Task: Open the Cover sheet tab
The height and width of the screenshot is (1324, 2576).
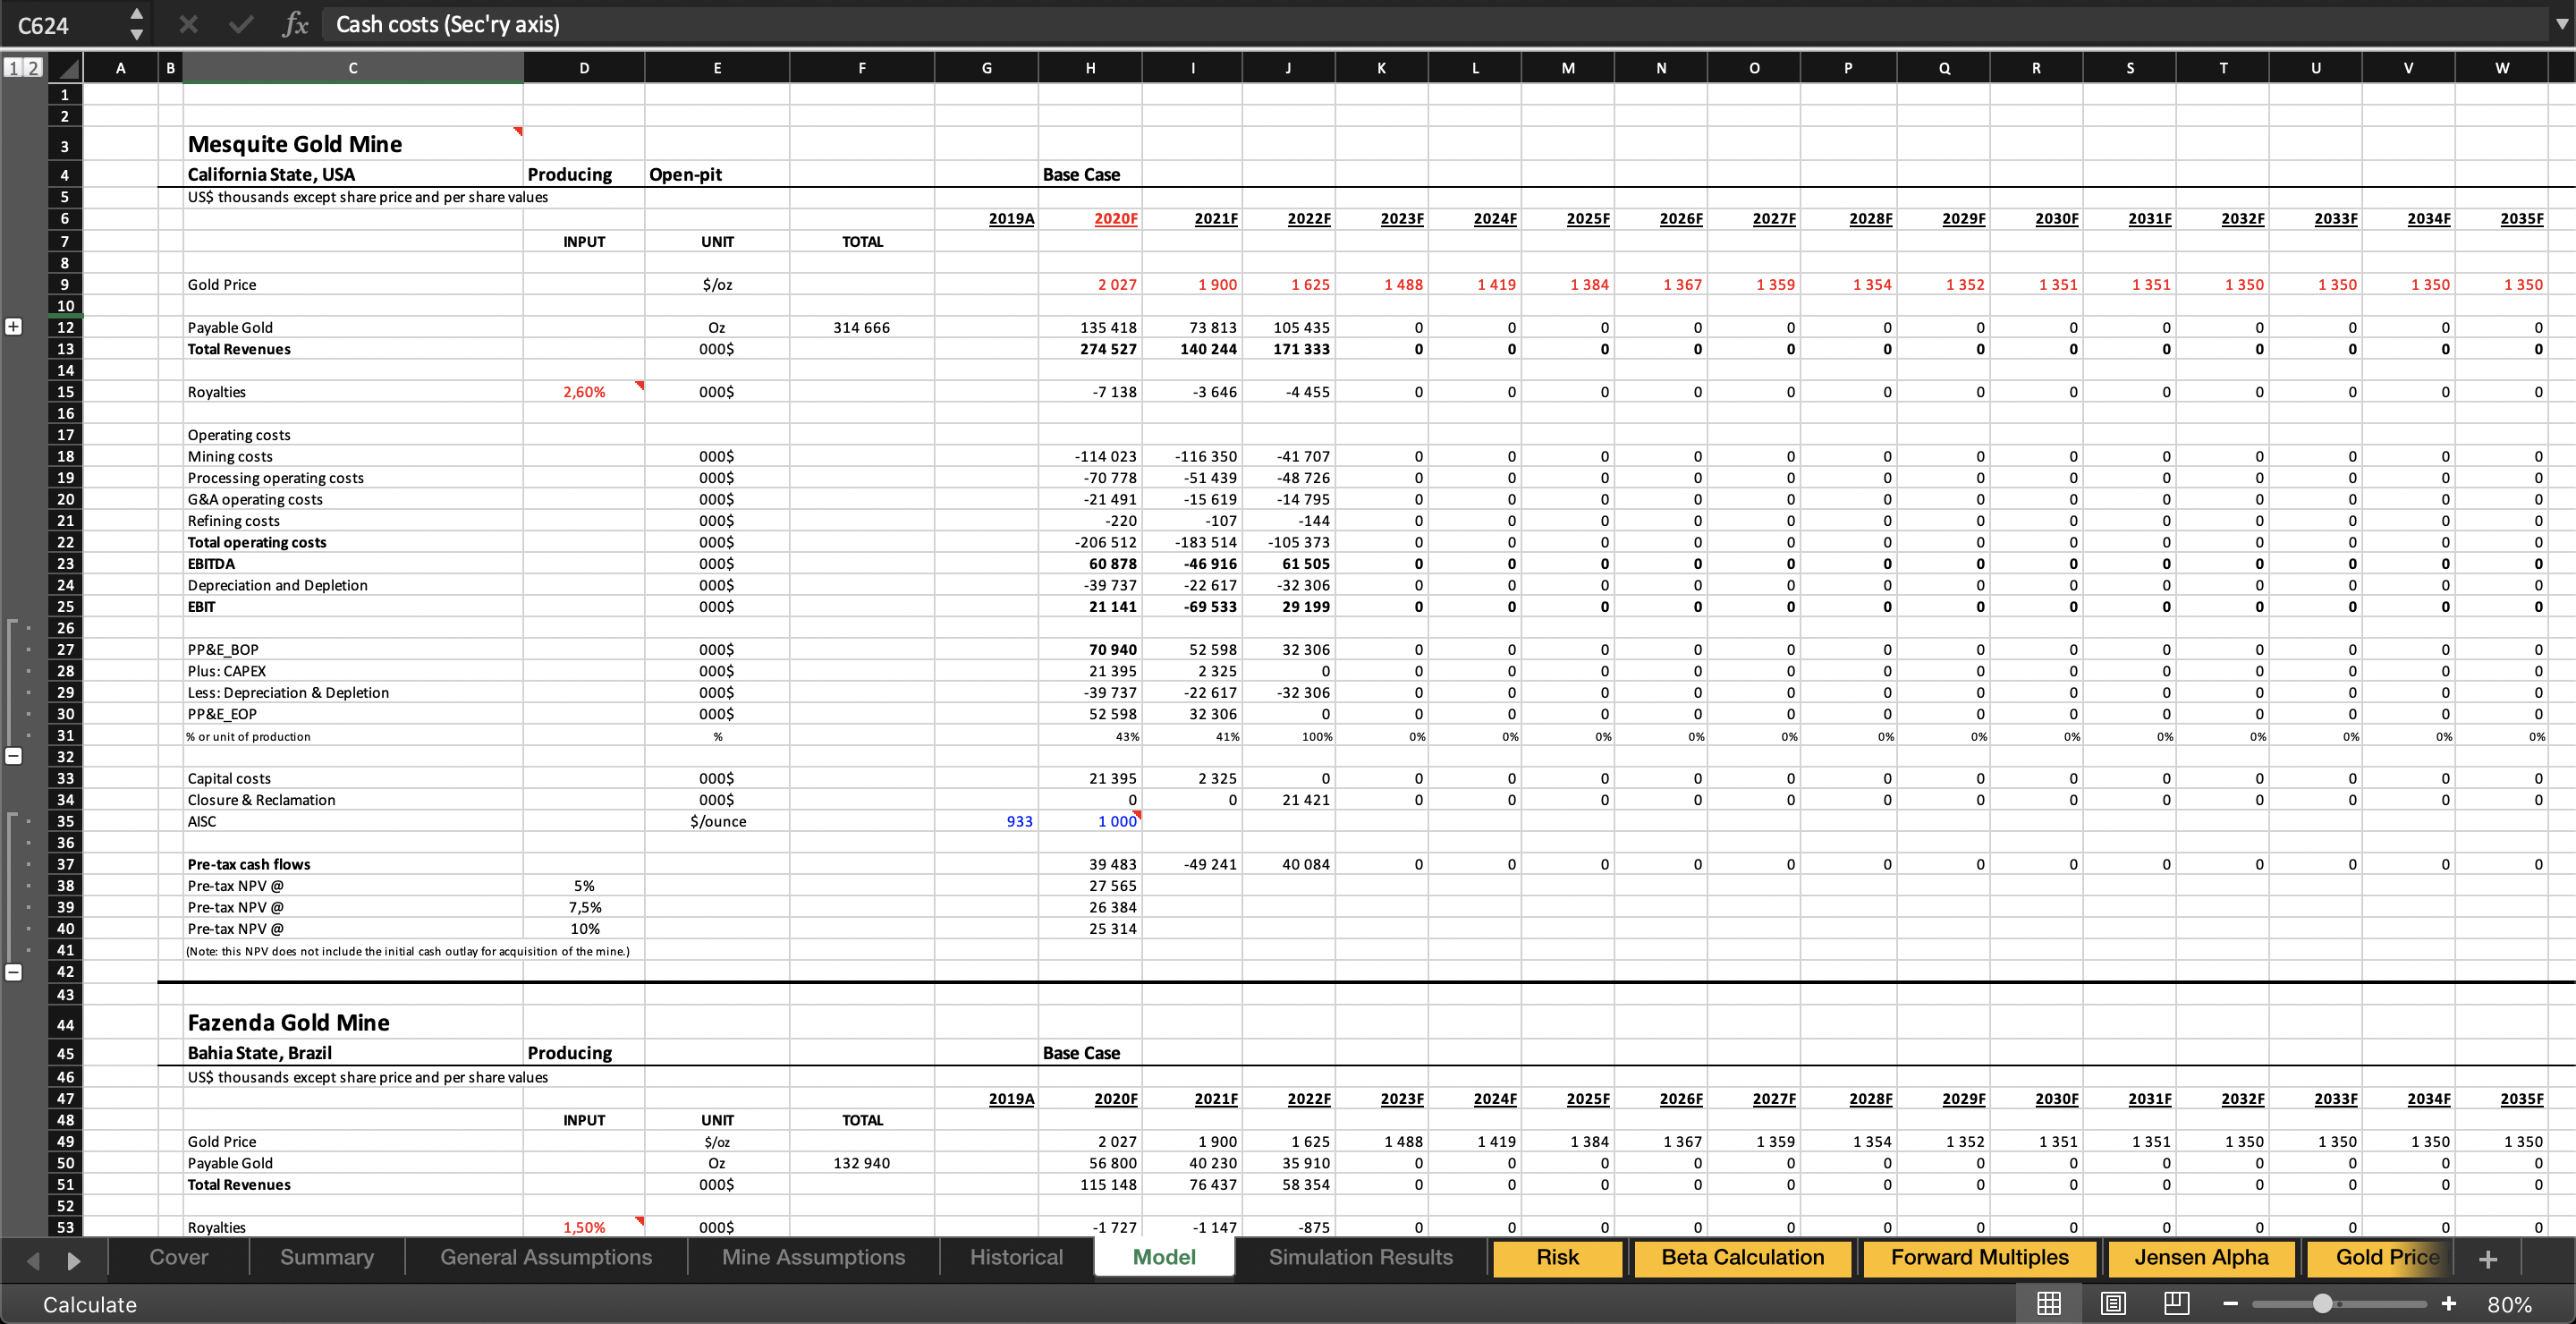Action: (179, 1257)
